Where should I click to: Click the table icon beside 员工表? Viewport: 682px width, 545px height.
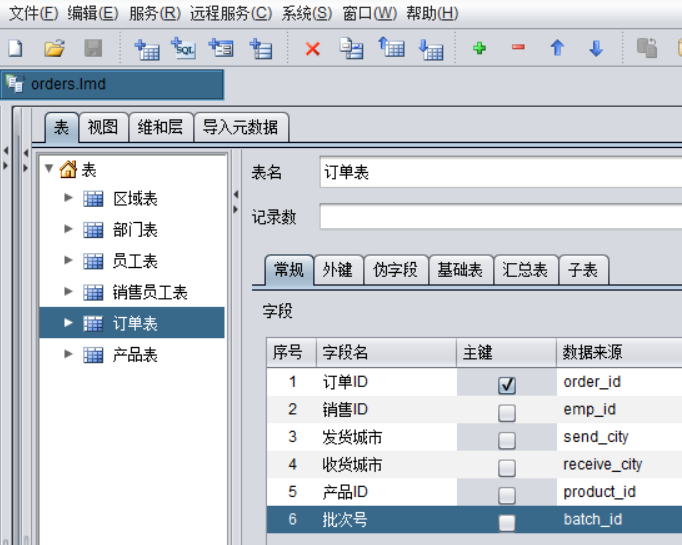coord(93,261)
